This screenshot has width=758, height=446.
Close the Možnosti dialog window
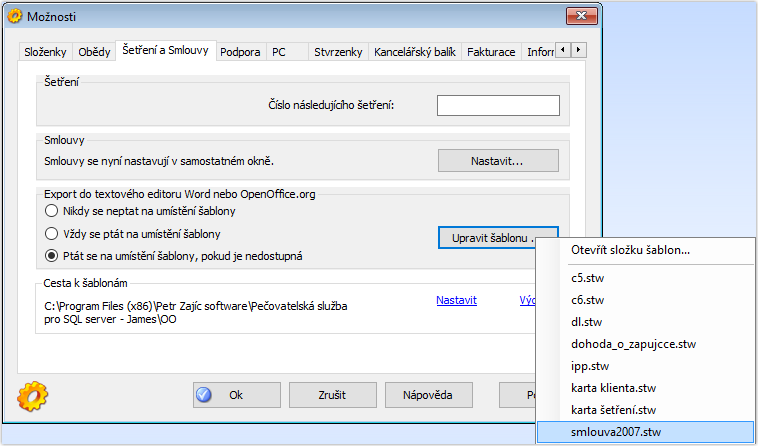581,16
